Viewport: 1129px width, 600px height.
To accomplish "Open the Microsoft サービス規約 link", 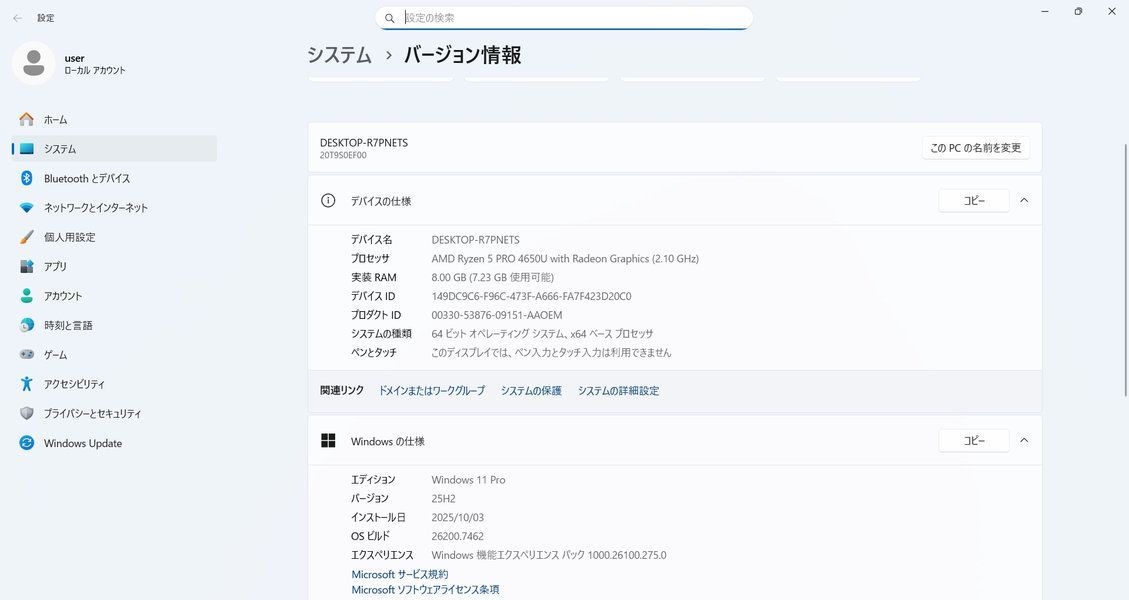I will coord(399,574).
